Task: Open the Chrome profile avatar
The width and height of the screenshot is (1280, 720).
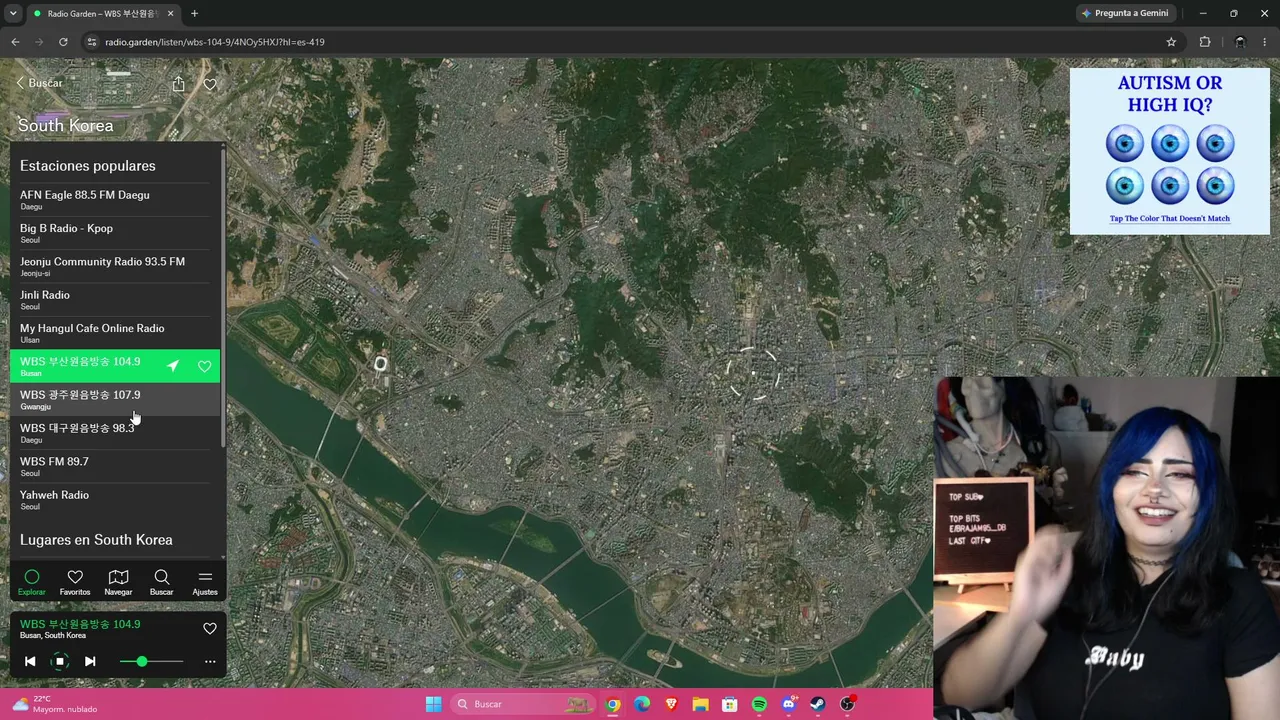Action: [1240, 42]
